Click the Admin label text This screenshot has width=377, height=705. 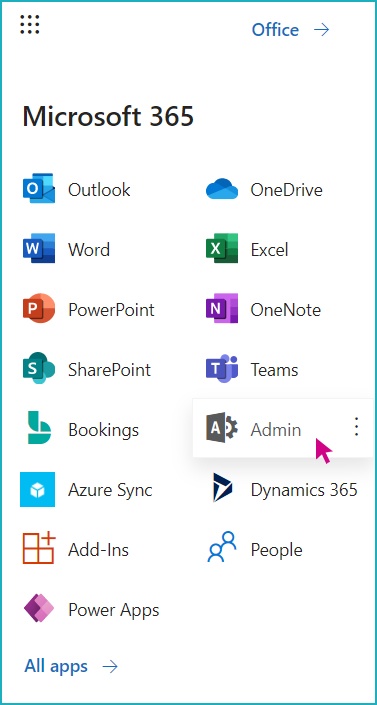coord(276,430)
